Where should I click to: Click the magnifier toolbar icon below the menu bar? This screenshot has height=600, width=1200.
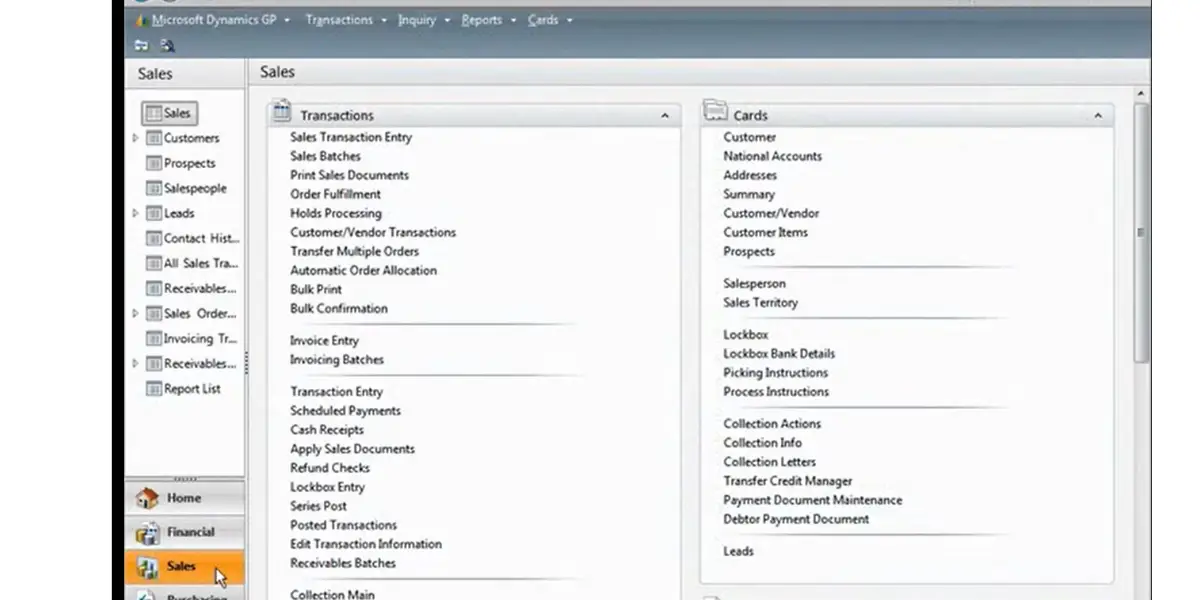[167, 45]
